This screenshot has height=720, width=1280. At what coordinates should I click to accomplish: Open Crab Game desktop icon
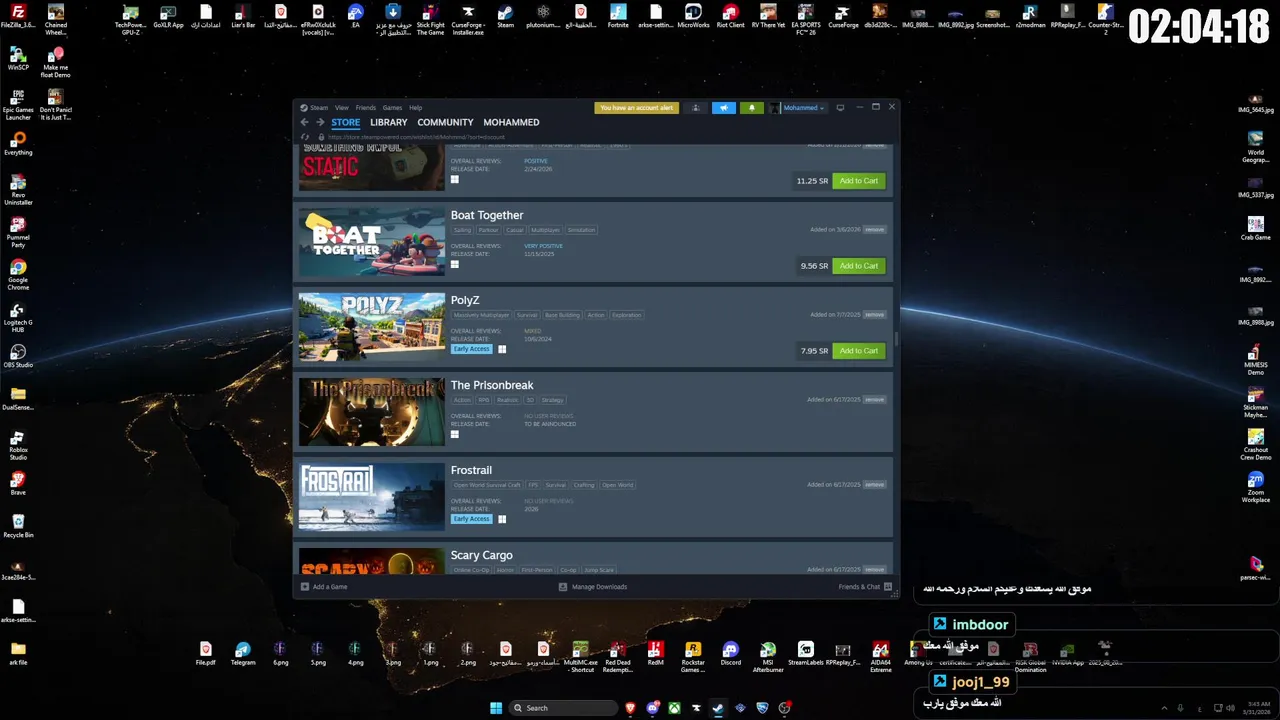click(x=1256, y=228)
